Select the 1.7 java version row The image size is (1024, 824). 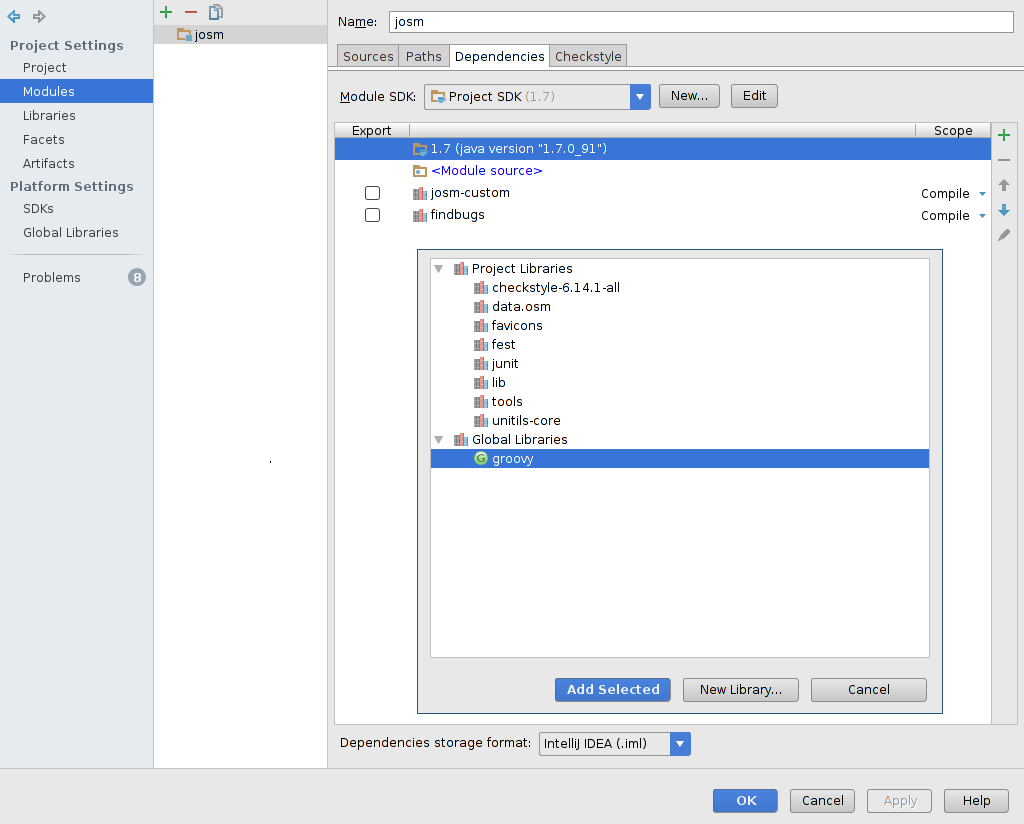[x=662, y=149]
